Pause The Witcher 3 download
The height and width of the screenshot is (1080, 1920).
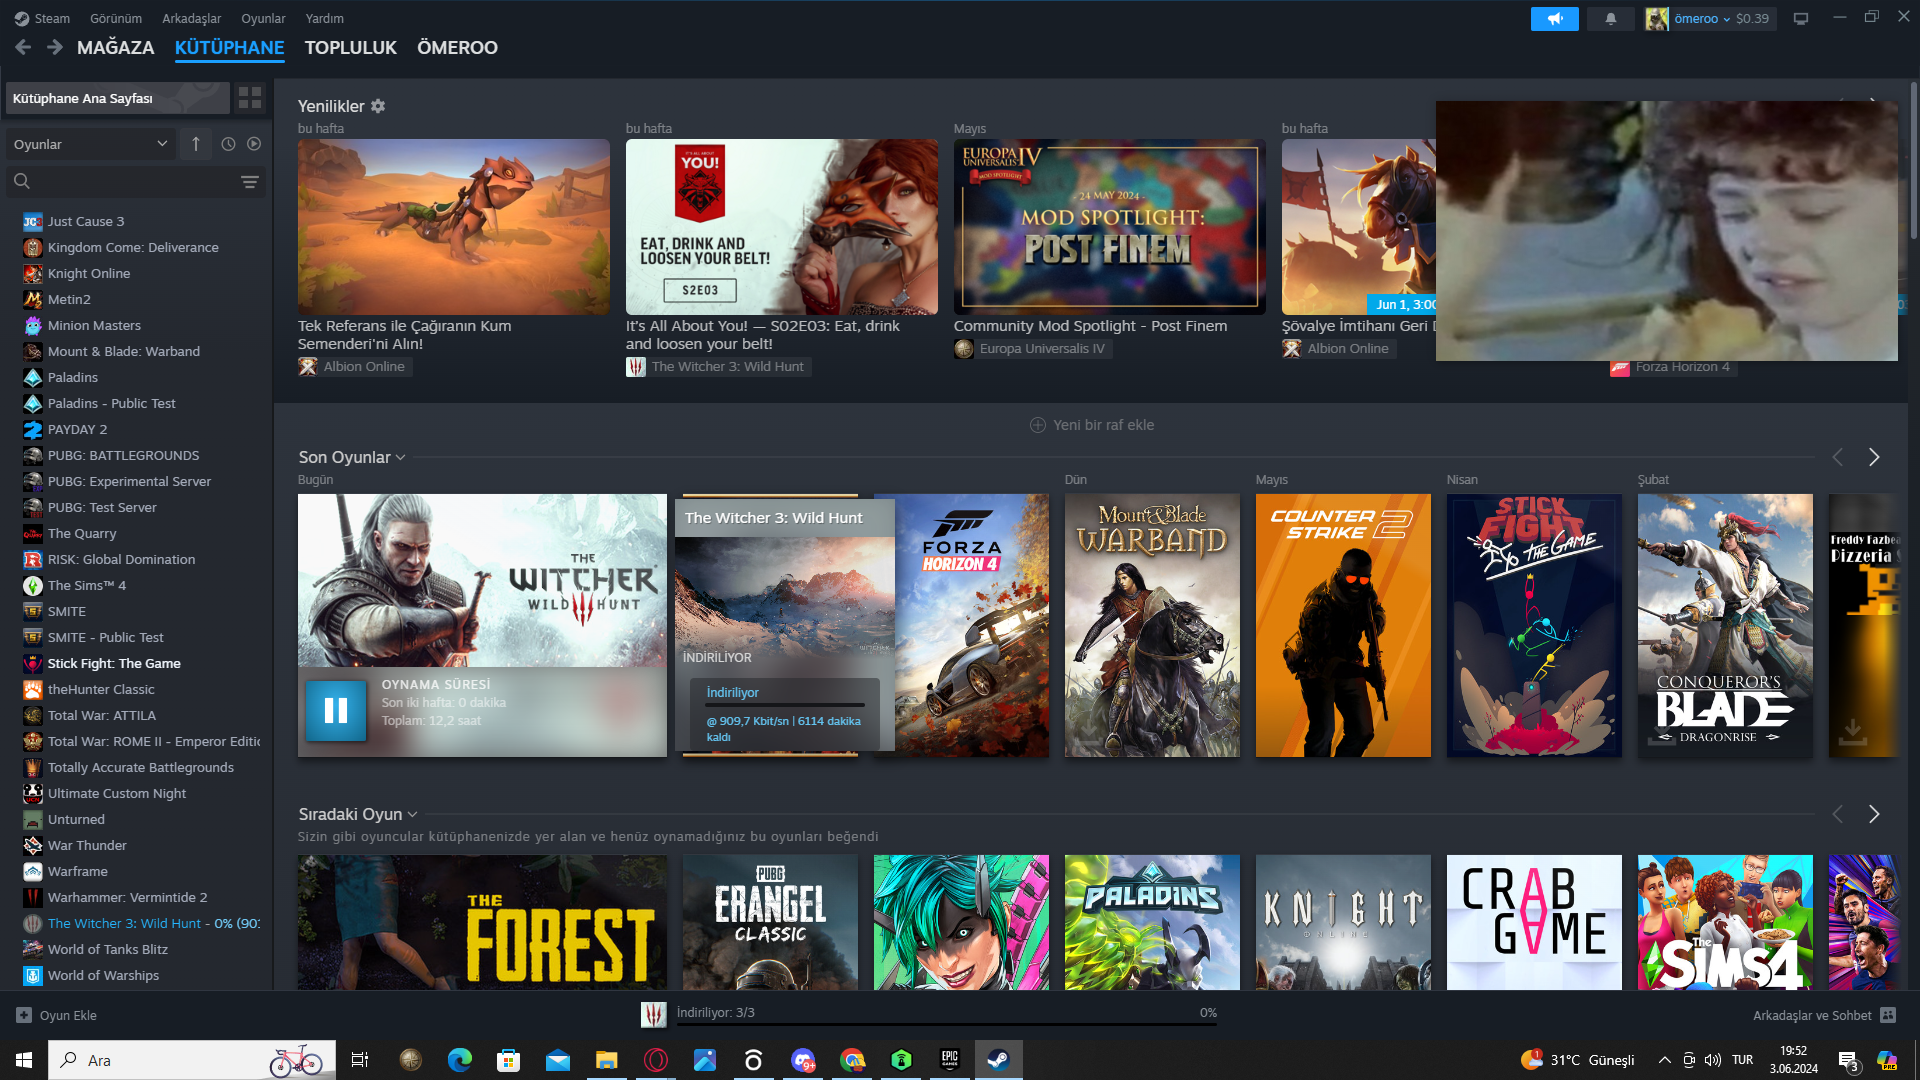coord(335,710)
